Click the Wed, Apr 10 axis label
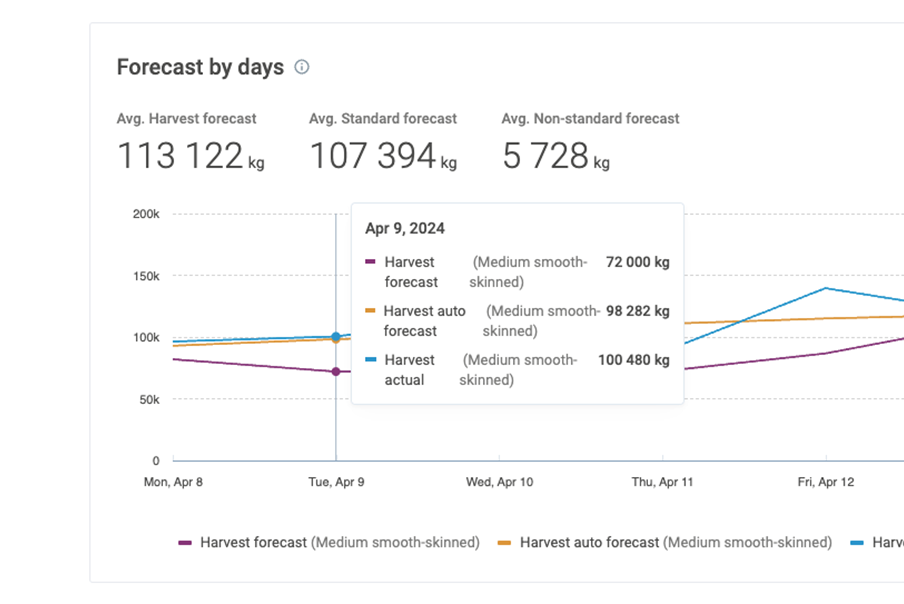 (500, 482)
